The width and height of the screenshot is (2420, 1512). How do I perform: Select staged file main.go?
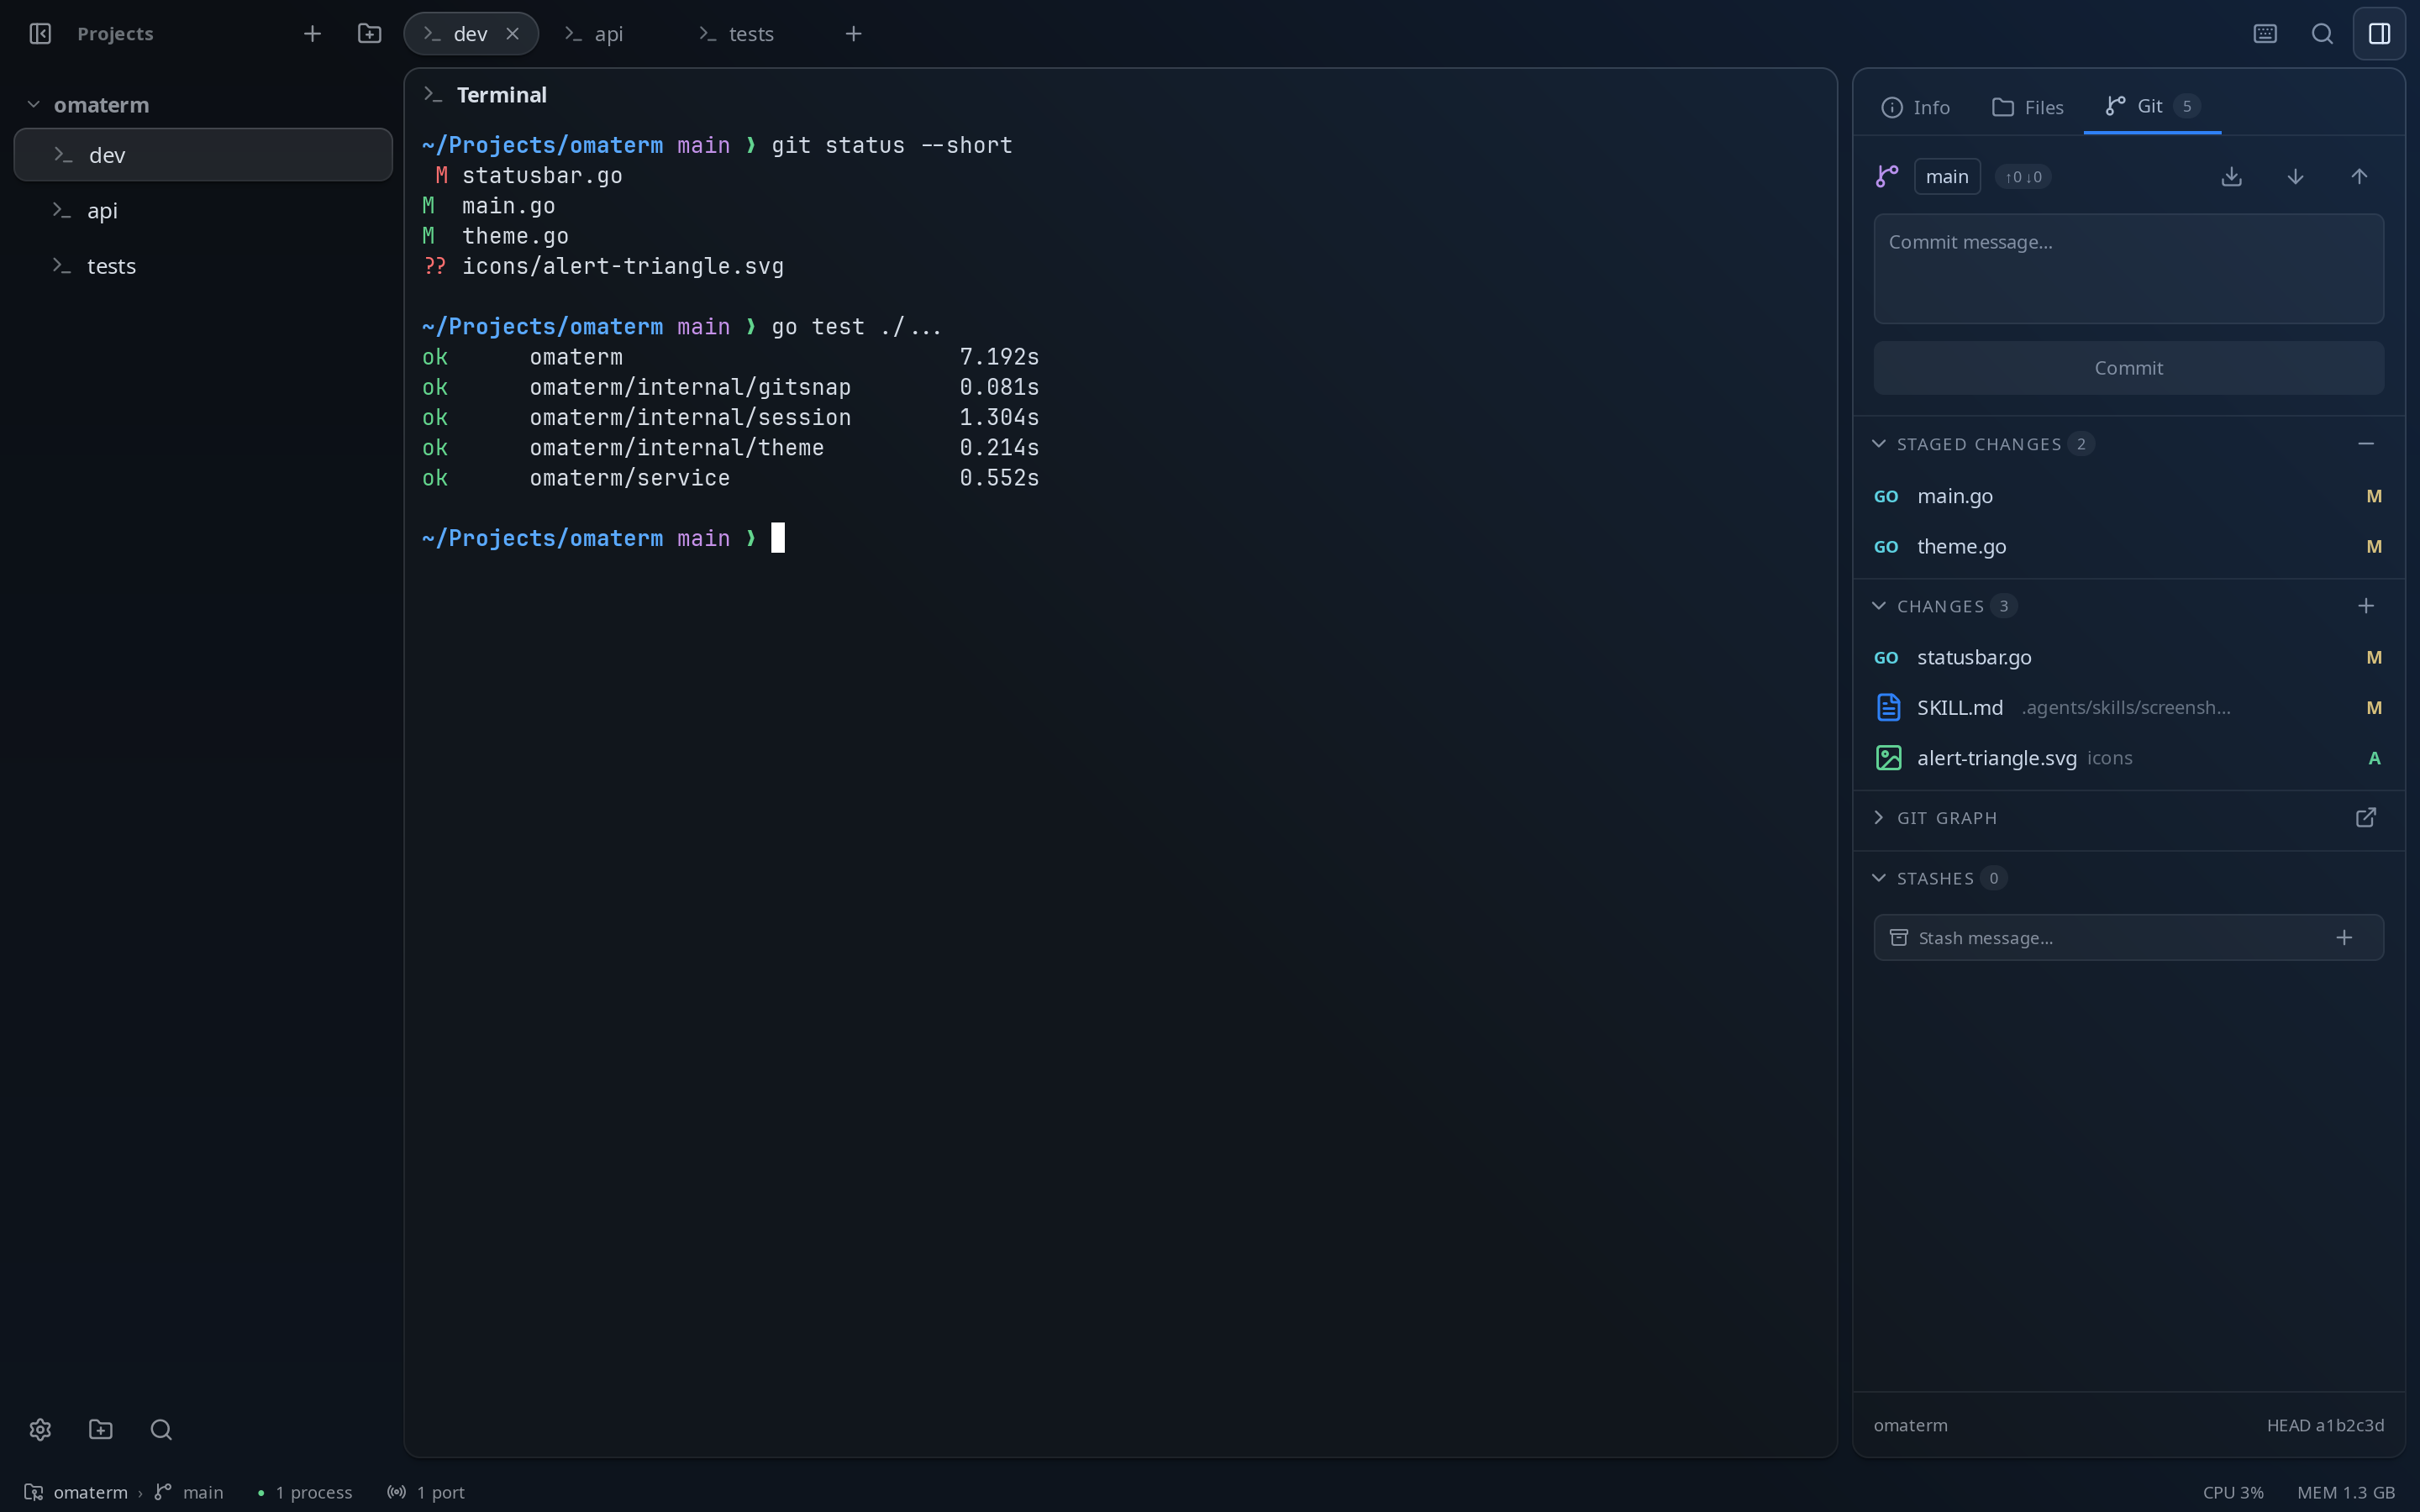tap(2128, 496)
